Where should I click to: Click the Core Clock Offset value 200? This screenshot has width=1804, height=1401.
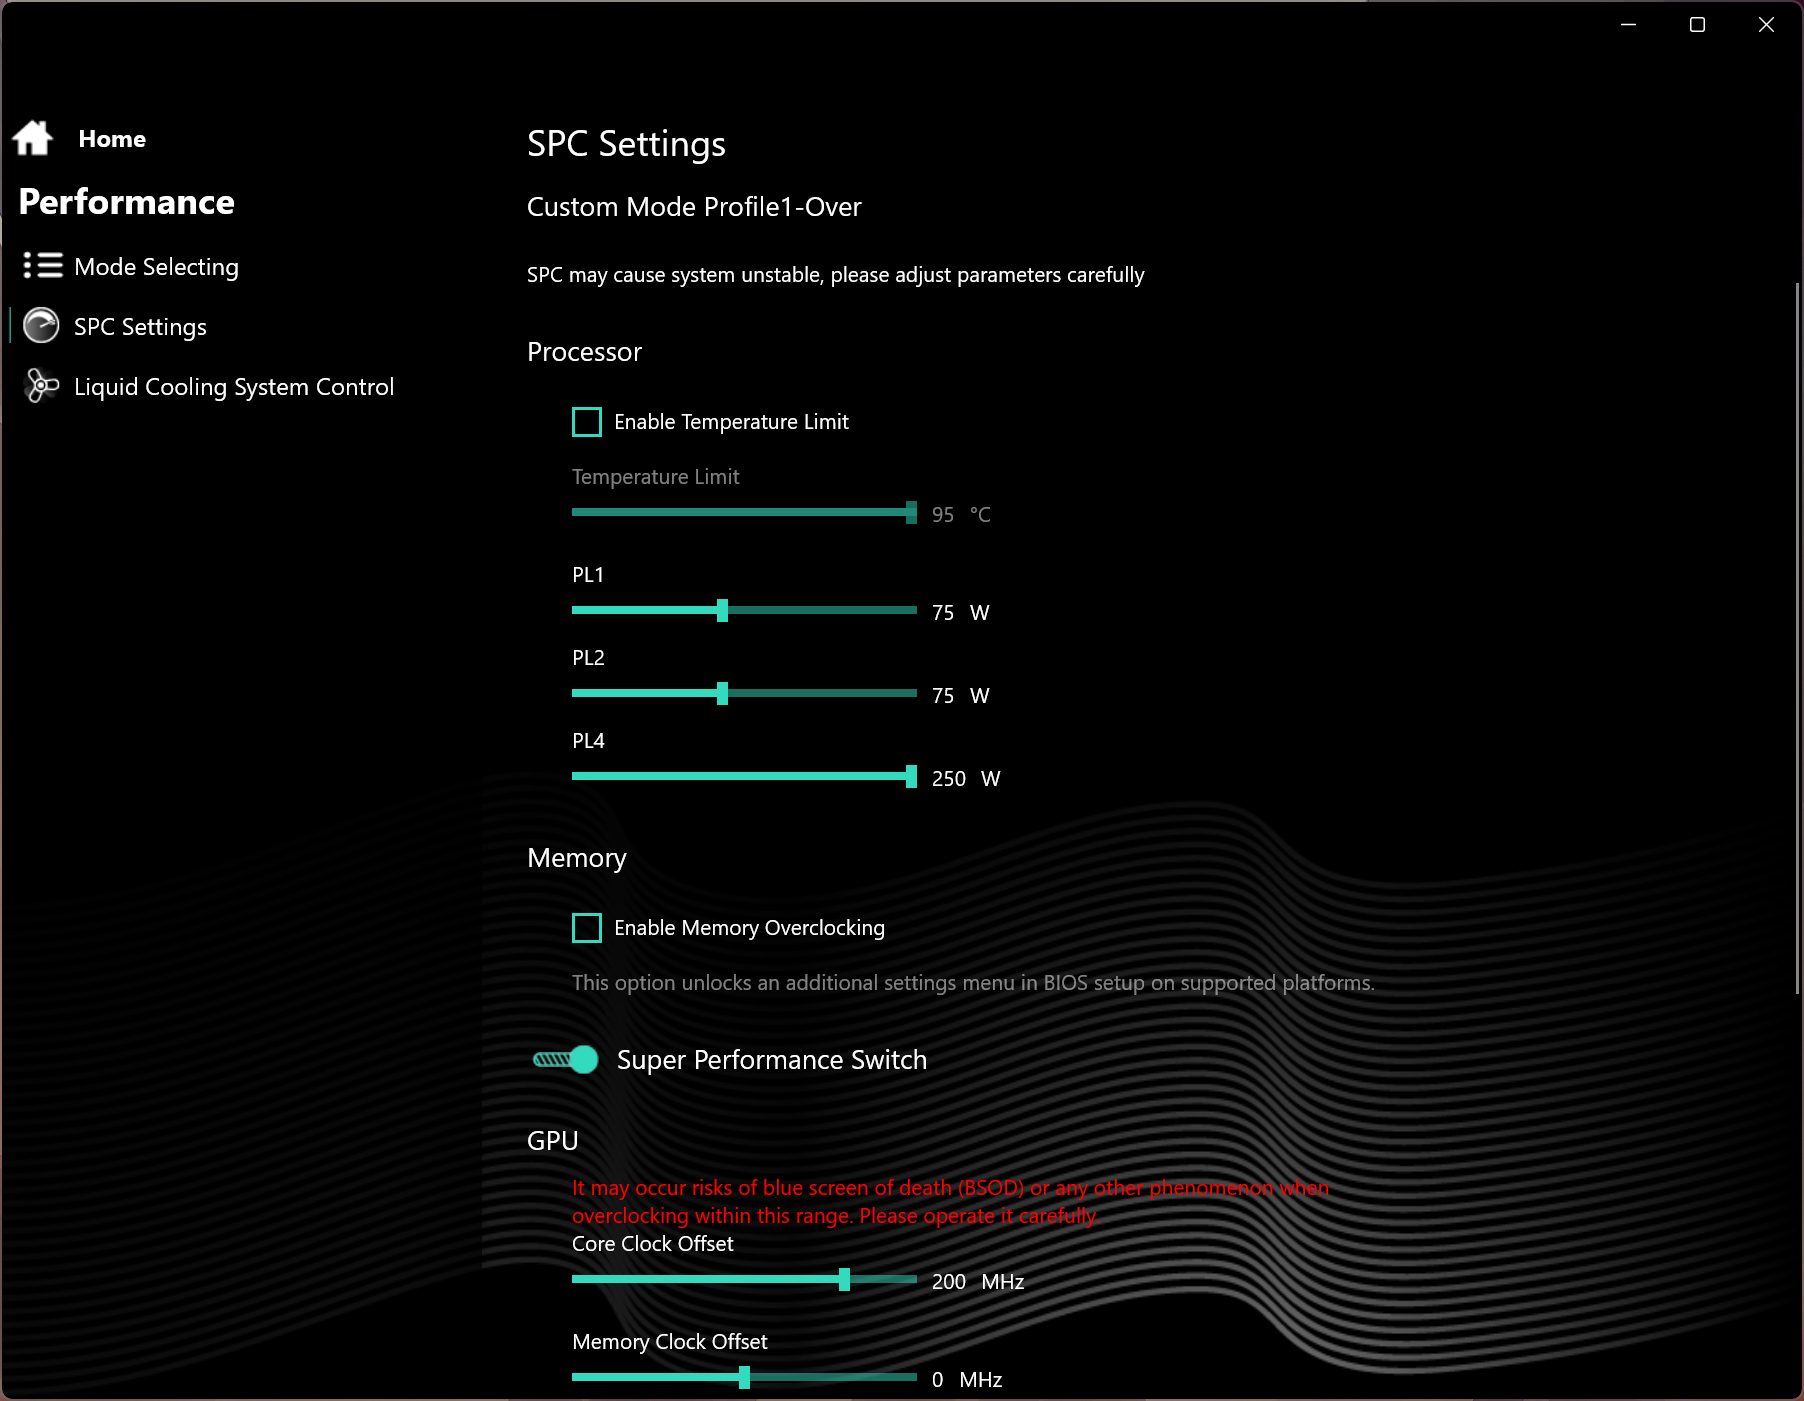point(949,1281)
